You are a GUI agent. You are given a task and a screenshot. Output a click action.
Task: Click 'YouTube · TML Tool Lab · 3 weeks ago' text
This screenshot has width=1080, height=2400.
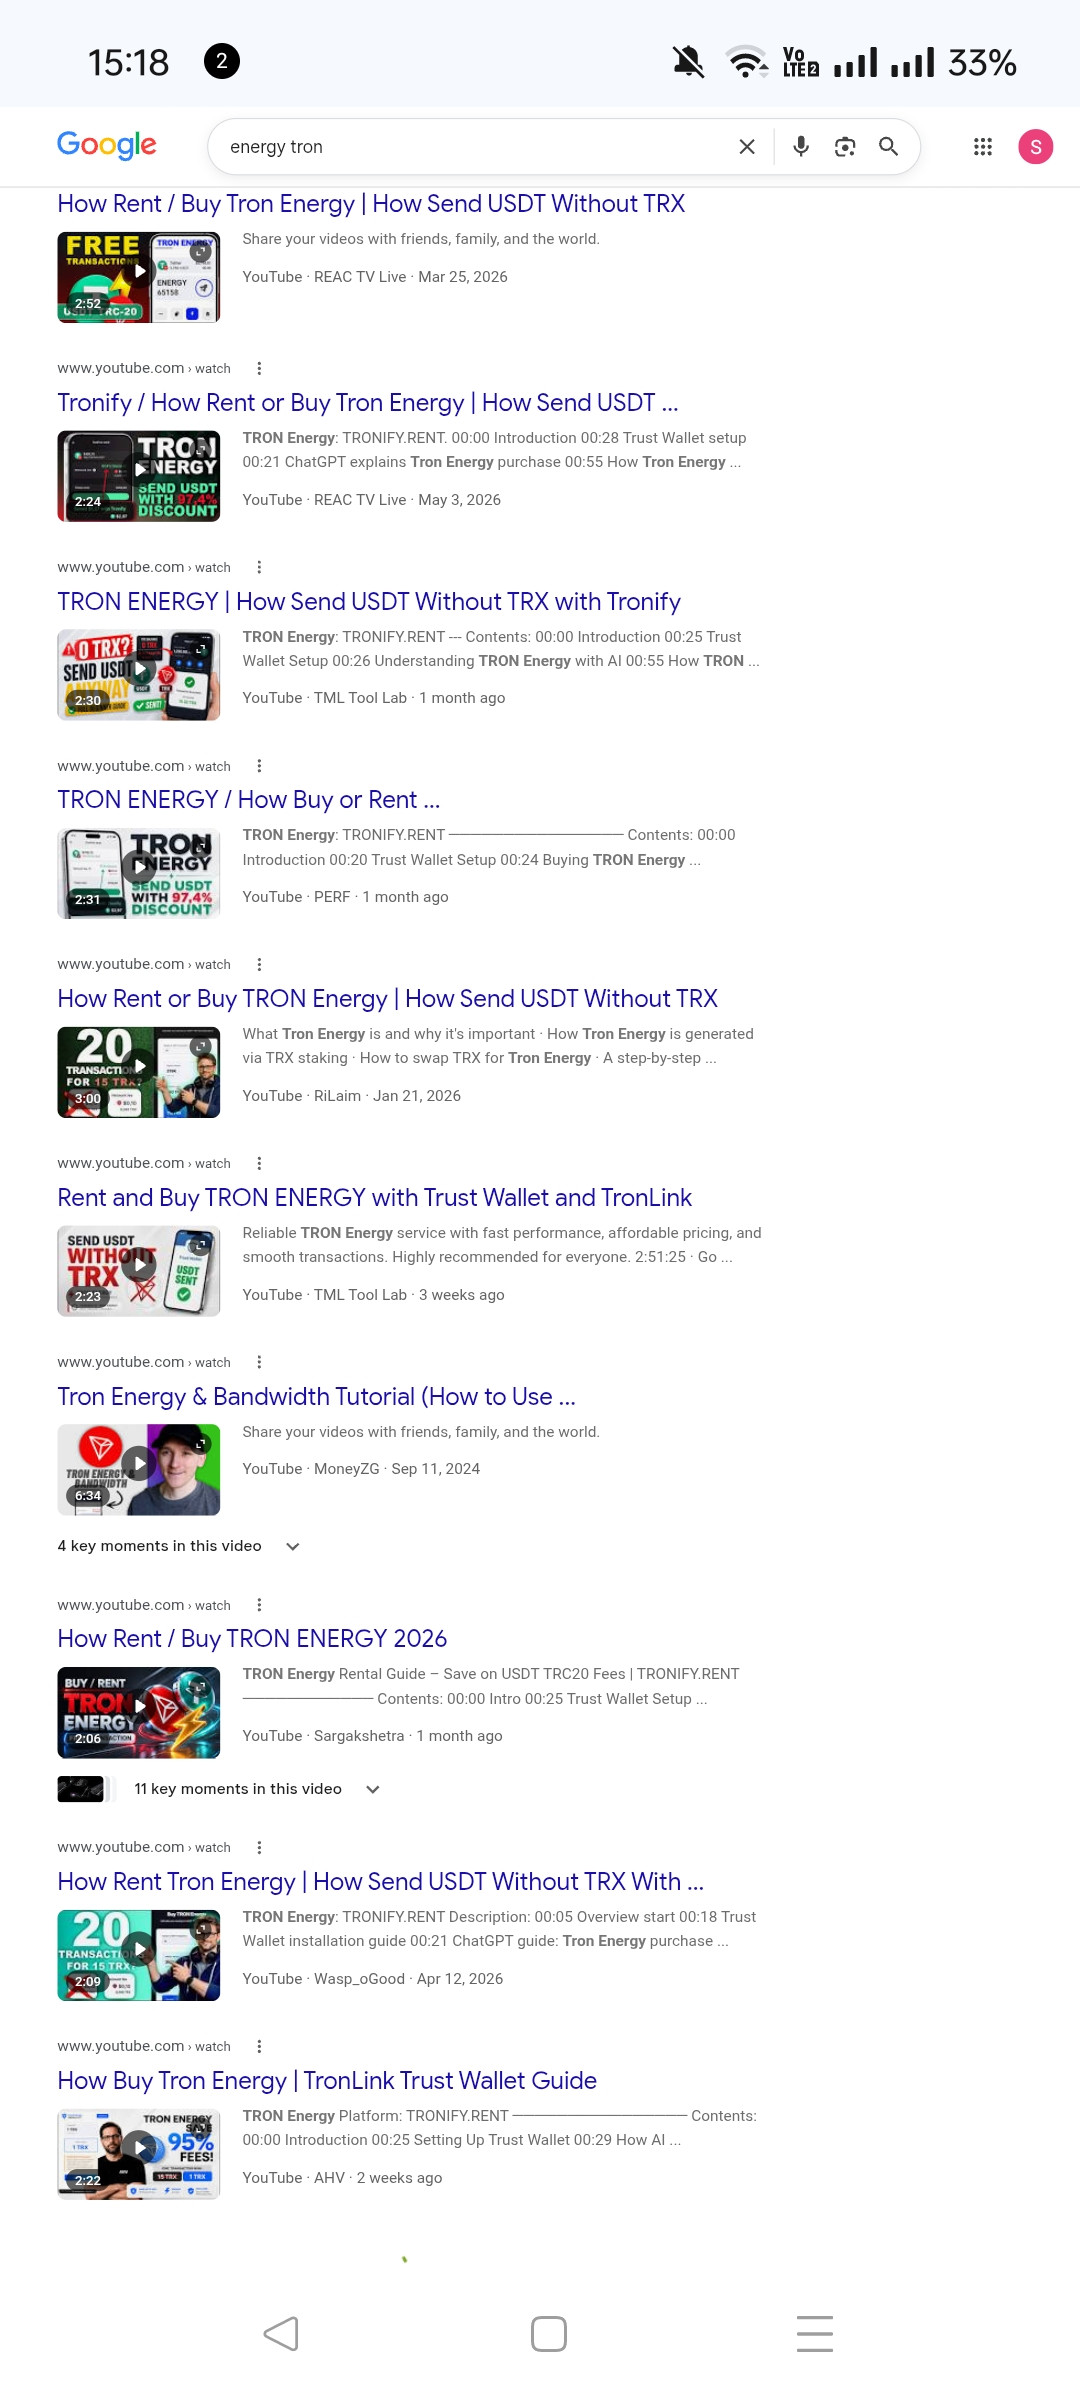[373, 1295]
